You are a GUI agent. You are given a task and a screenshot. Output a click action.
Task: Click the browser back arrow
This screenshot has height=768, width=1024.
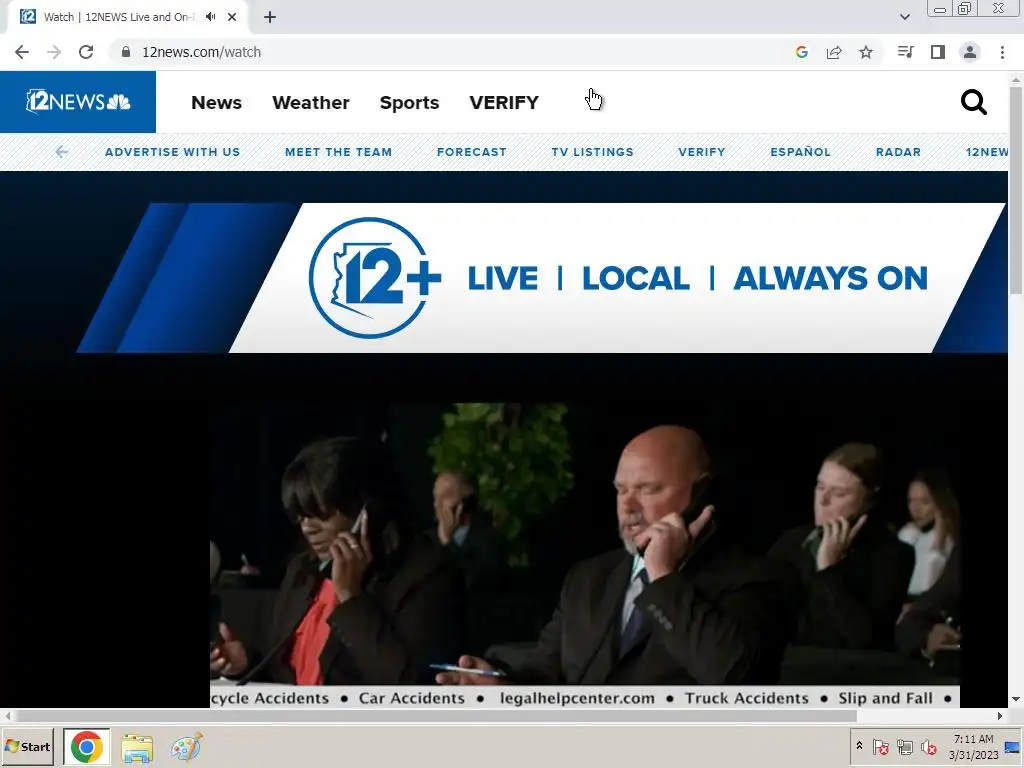tap(22, 52)
